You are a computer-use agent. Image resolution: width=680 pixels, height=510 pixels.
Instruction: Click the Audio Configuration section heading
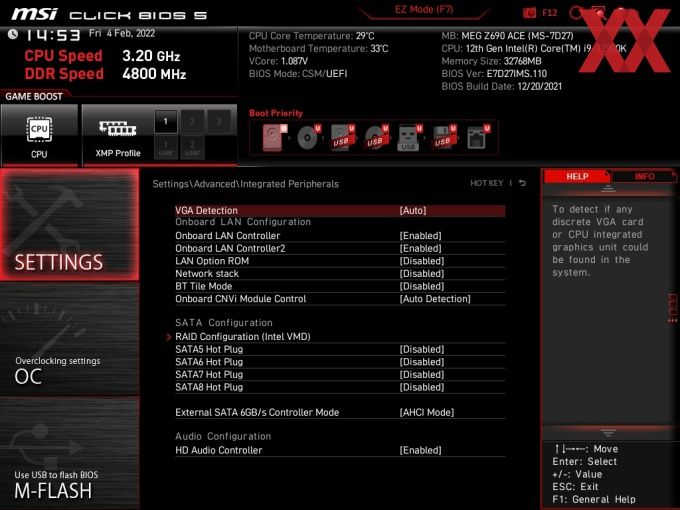223,436
